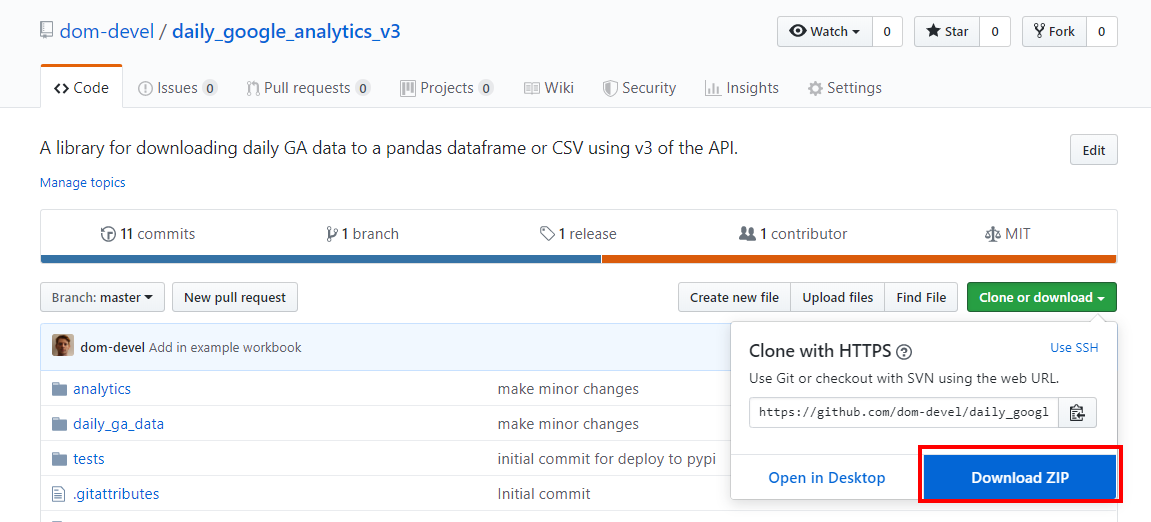Edit the repository description
The image size is (1151, 522).
(1094, 150)
